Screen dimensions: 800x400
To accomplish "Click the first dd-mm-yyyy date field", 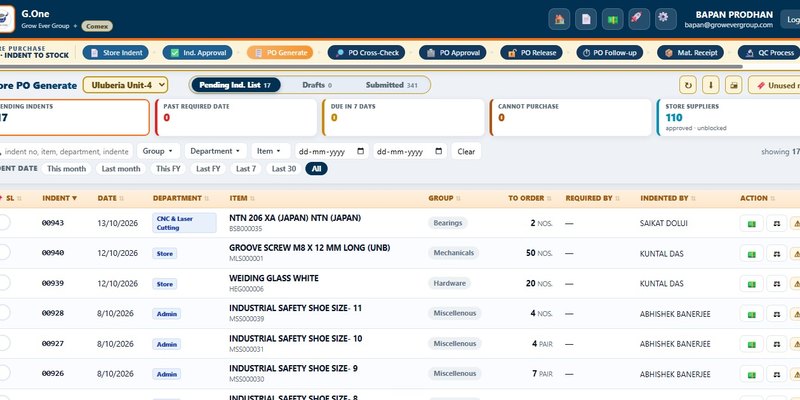I will [332, 151].
